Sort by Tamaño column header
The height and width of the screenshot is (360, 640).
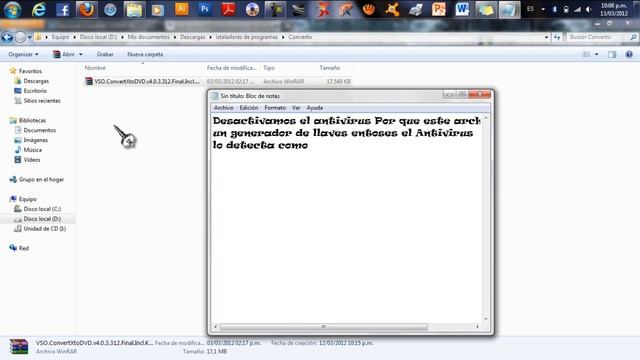click(x=330, y=68)
